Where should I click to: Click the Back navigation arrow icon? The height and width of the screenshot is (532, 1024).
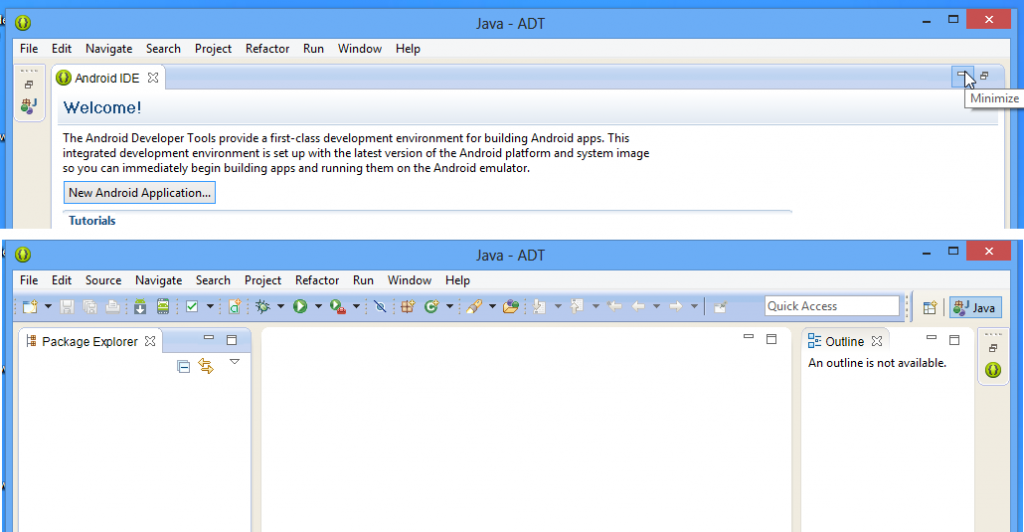(x=638, y=306)
